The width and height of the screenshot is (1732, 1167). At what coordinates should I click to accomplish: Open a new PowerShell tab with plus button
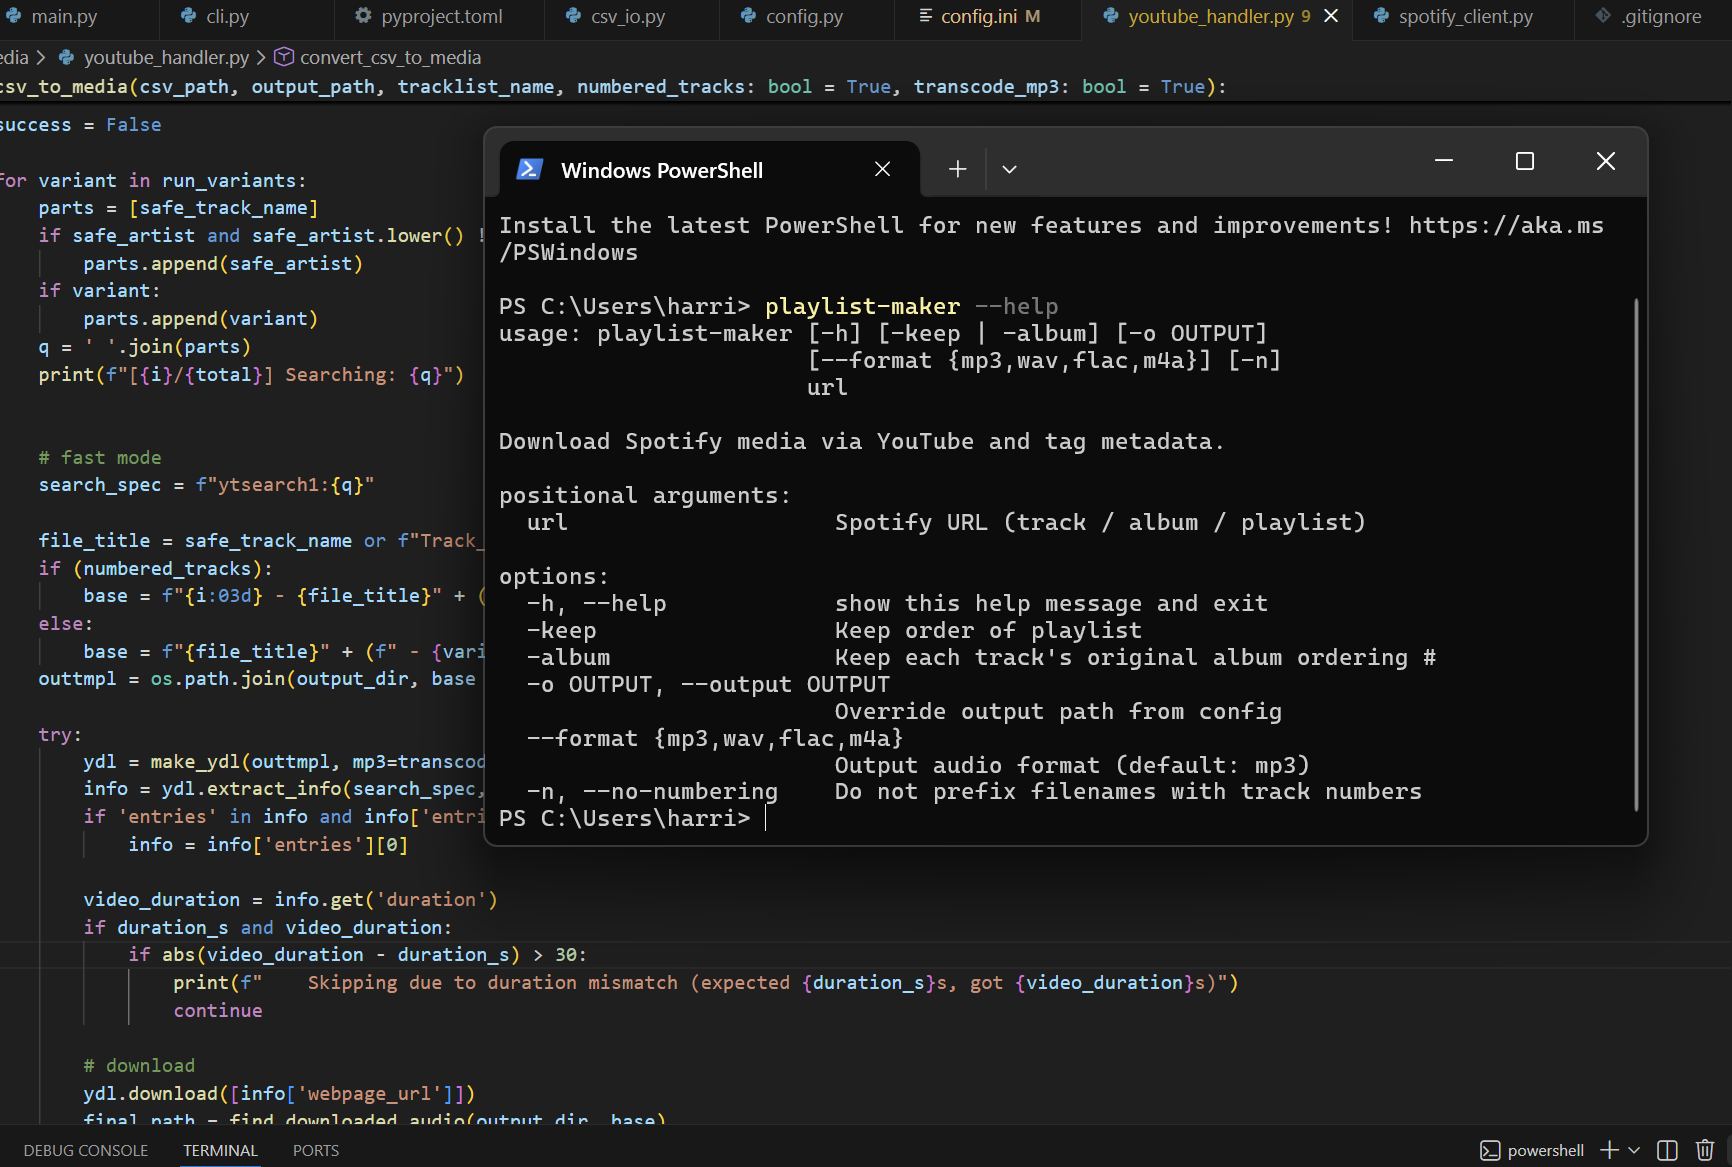[x=957, y=169]
